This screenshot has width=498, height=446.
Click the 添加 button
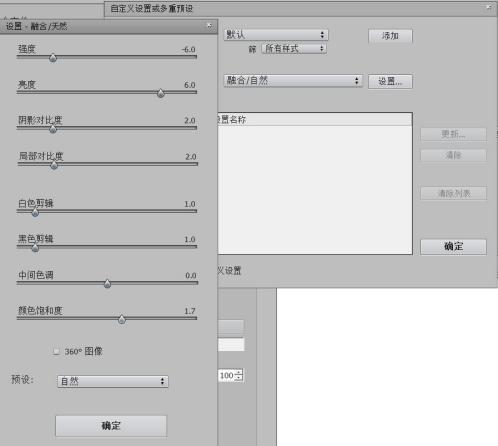click(x=390, y=36)
